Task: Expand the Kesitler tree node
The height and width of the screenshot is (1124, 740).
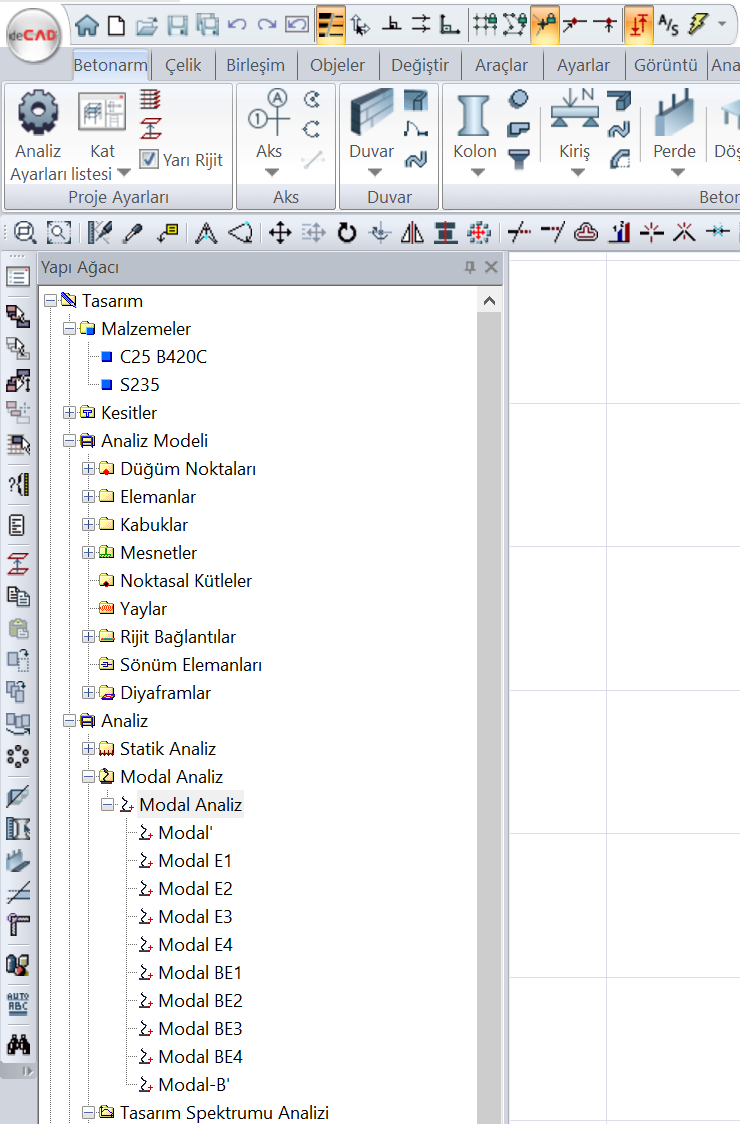Action: click(70, 413)
